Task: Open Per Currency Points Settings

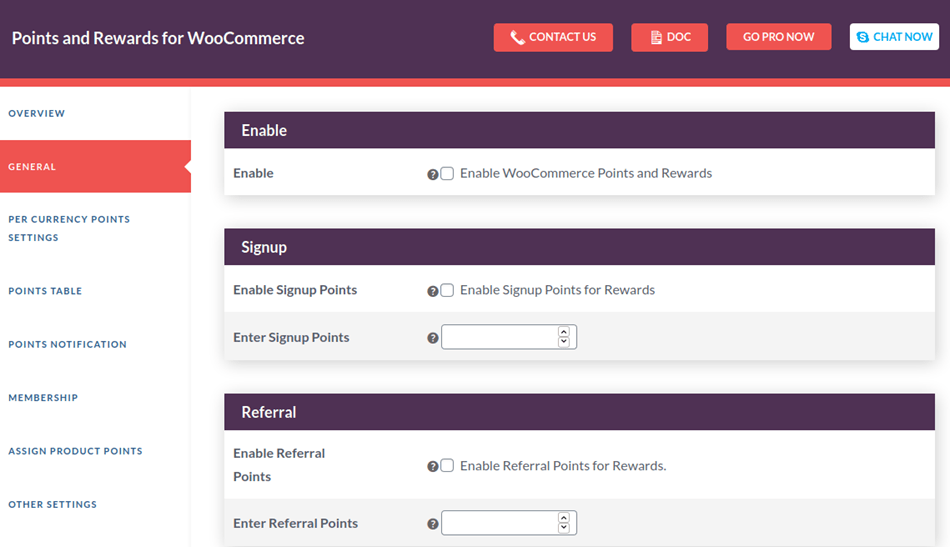Action: click(x=69, y=228)
